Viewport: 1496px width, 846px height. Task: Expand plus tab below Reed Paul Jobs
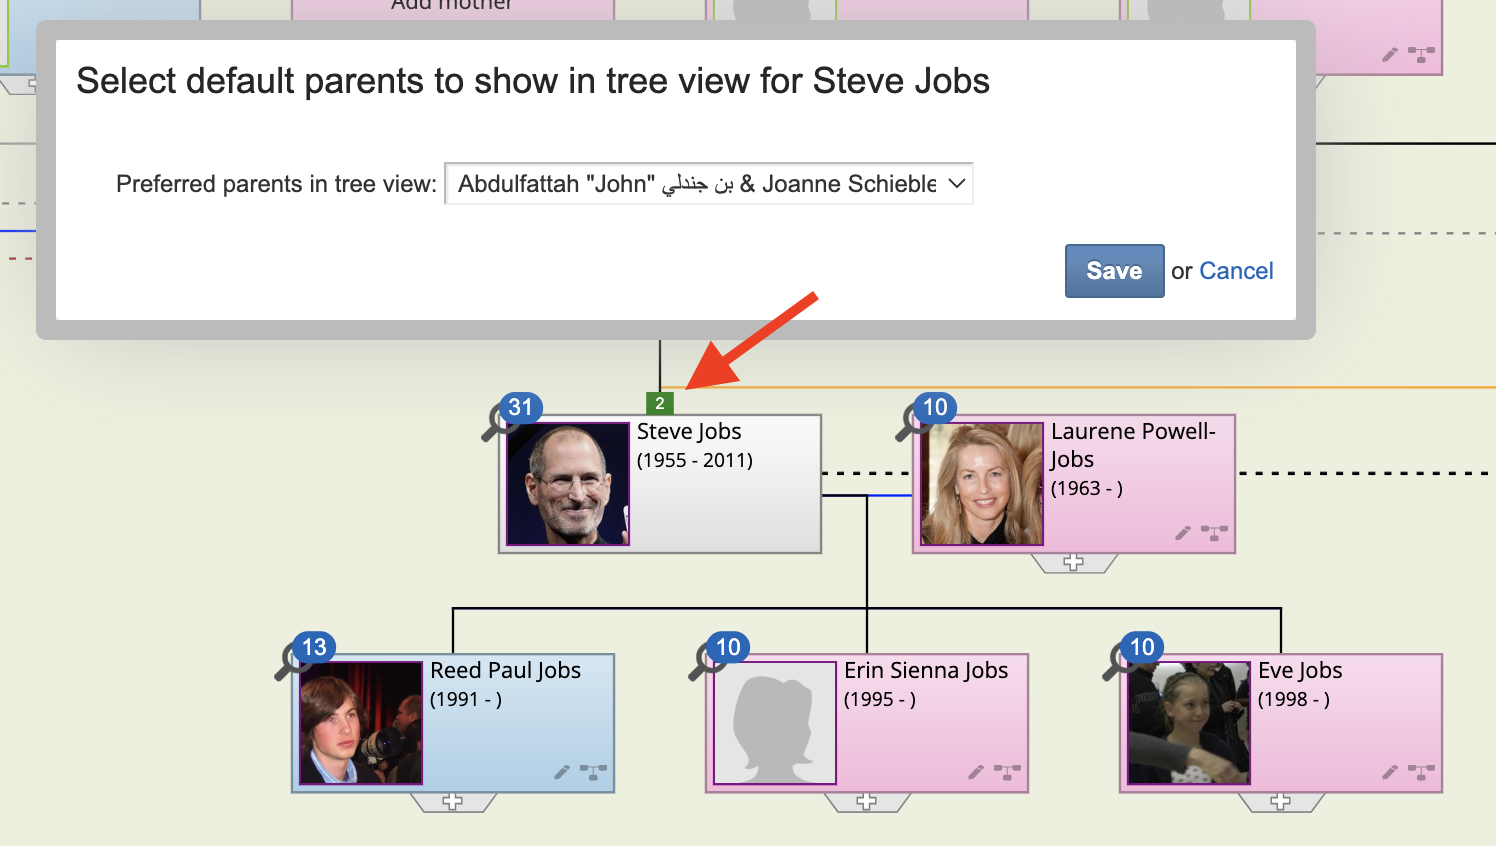pyautogui.click(x=452, y=802)
